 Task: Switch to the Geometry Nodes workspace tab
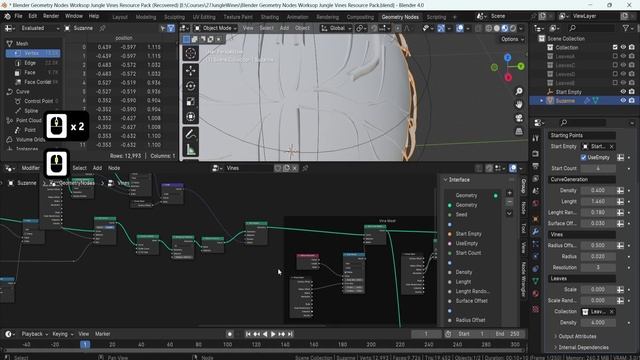pyautogui.click(x=400, y=17)
